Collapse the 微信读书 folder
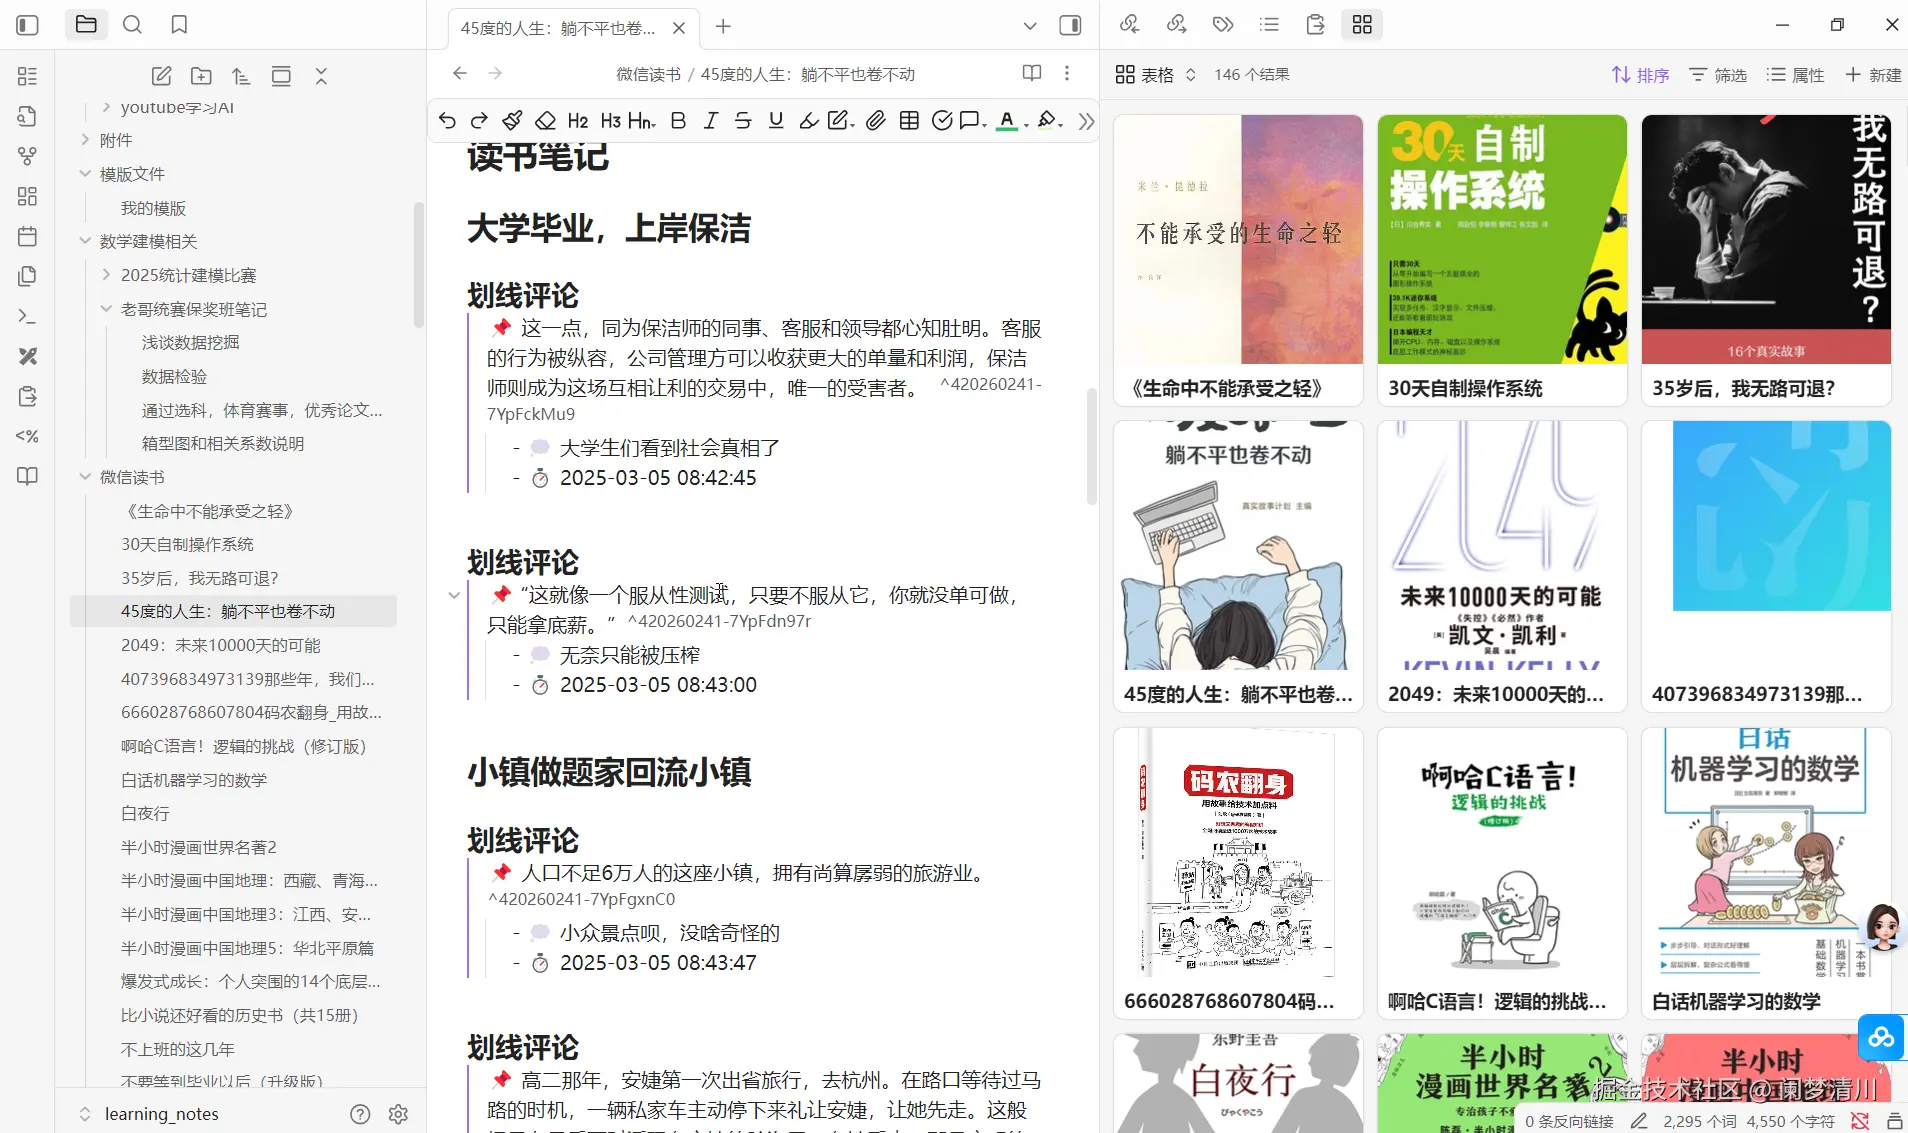This screenshot has height=1133, width=1908. tap(85, 477)
